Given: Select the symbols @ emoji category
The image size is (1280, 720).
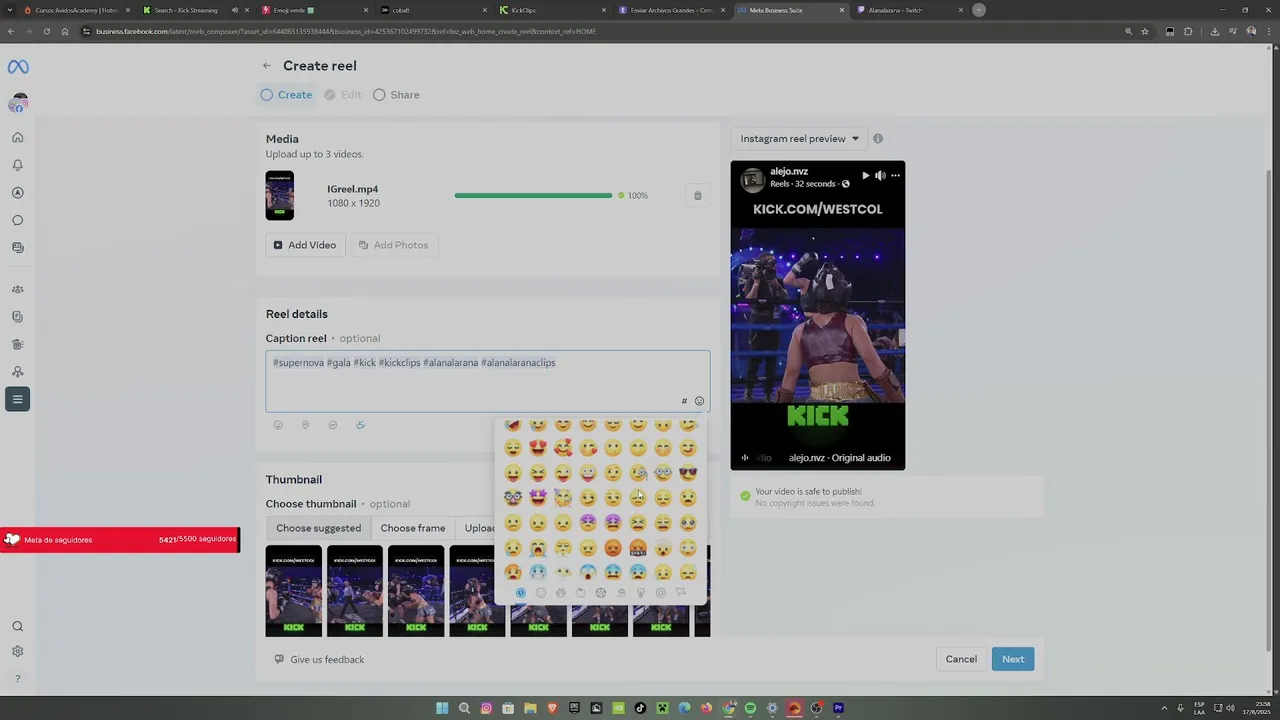Looking at the screenshot, I should 661,593.
